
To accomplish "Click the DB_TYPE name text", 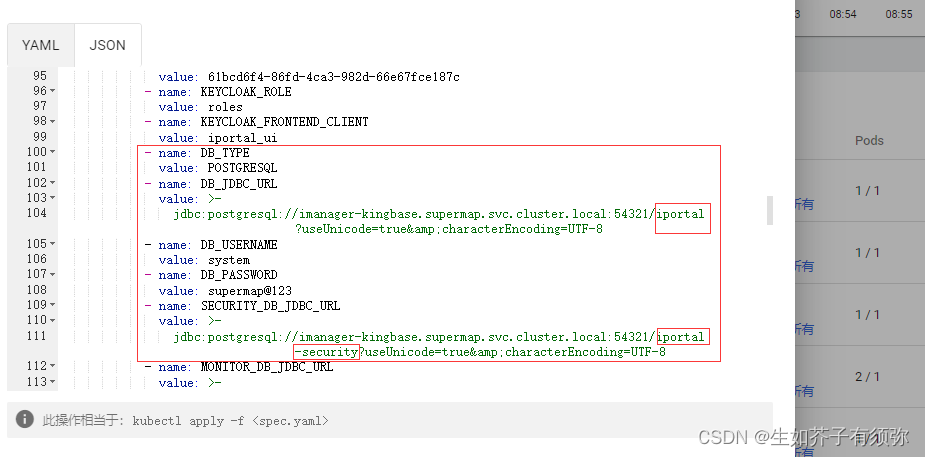I will [225, 153].
